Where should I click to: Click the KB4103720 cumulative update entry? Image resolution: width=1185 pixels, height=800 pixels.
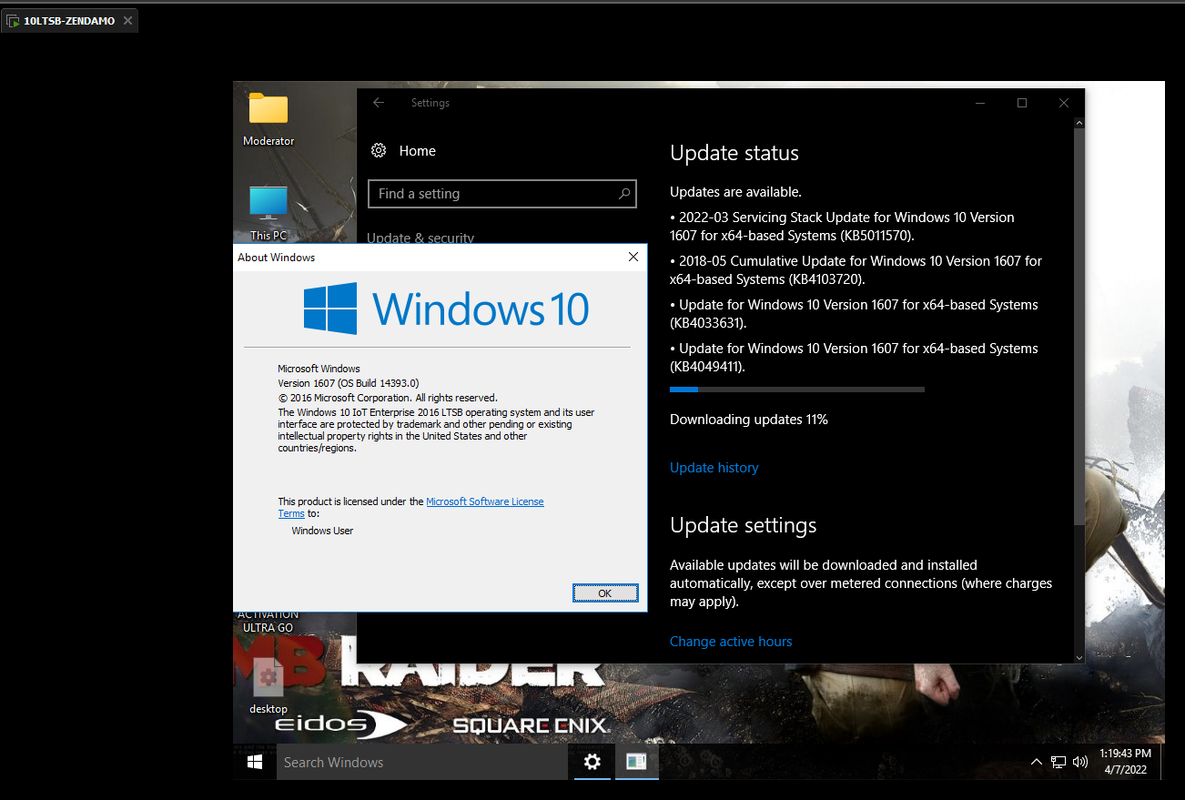tap(855, 270)
